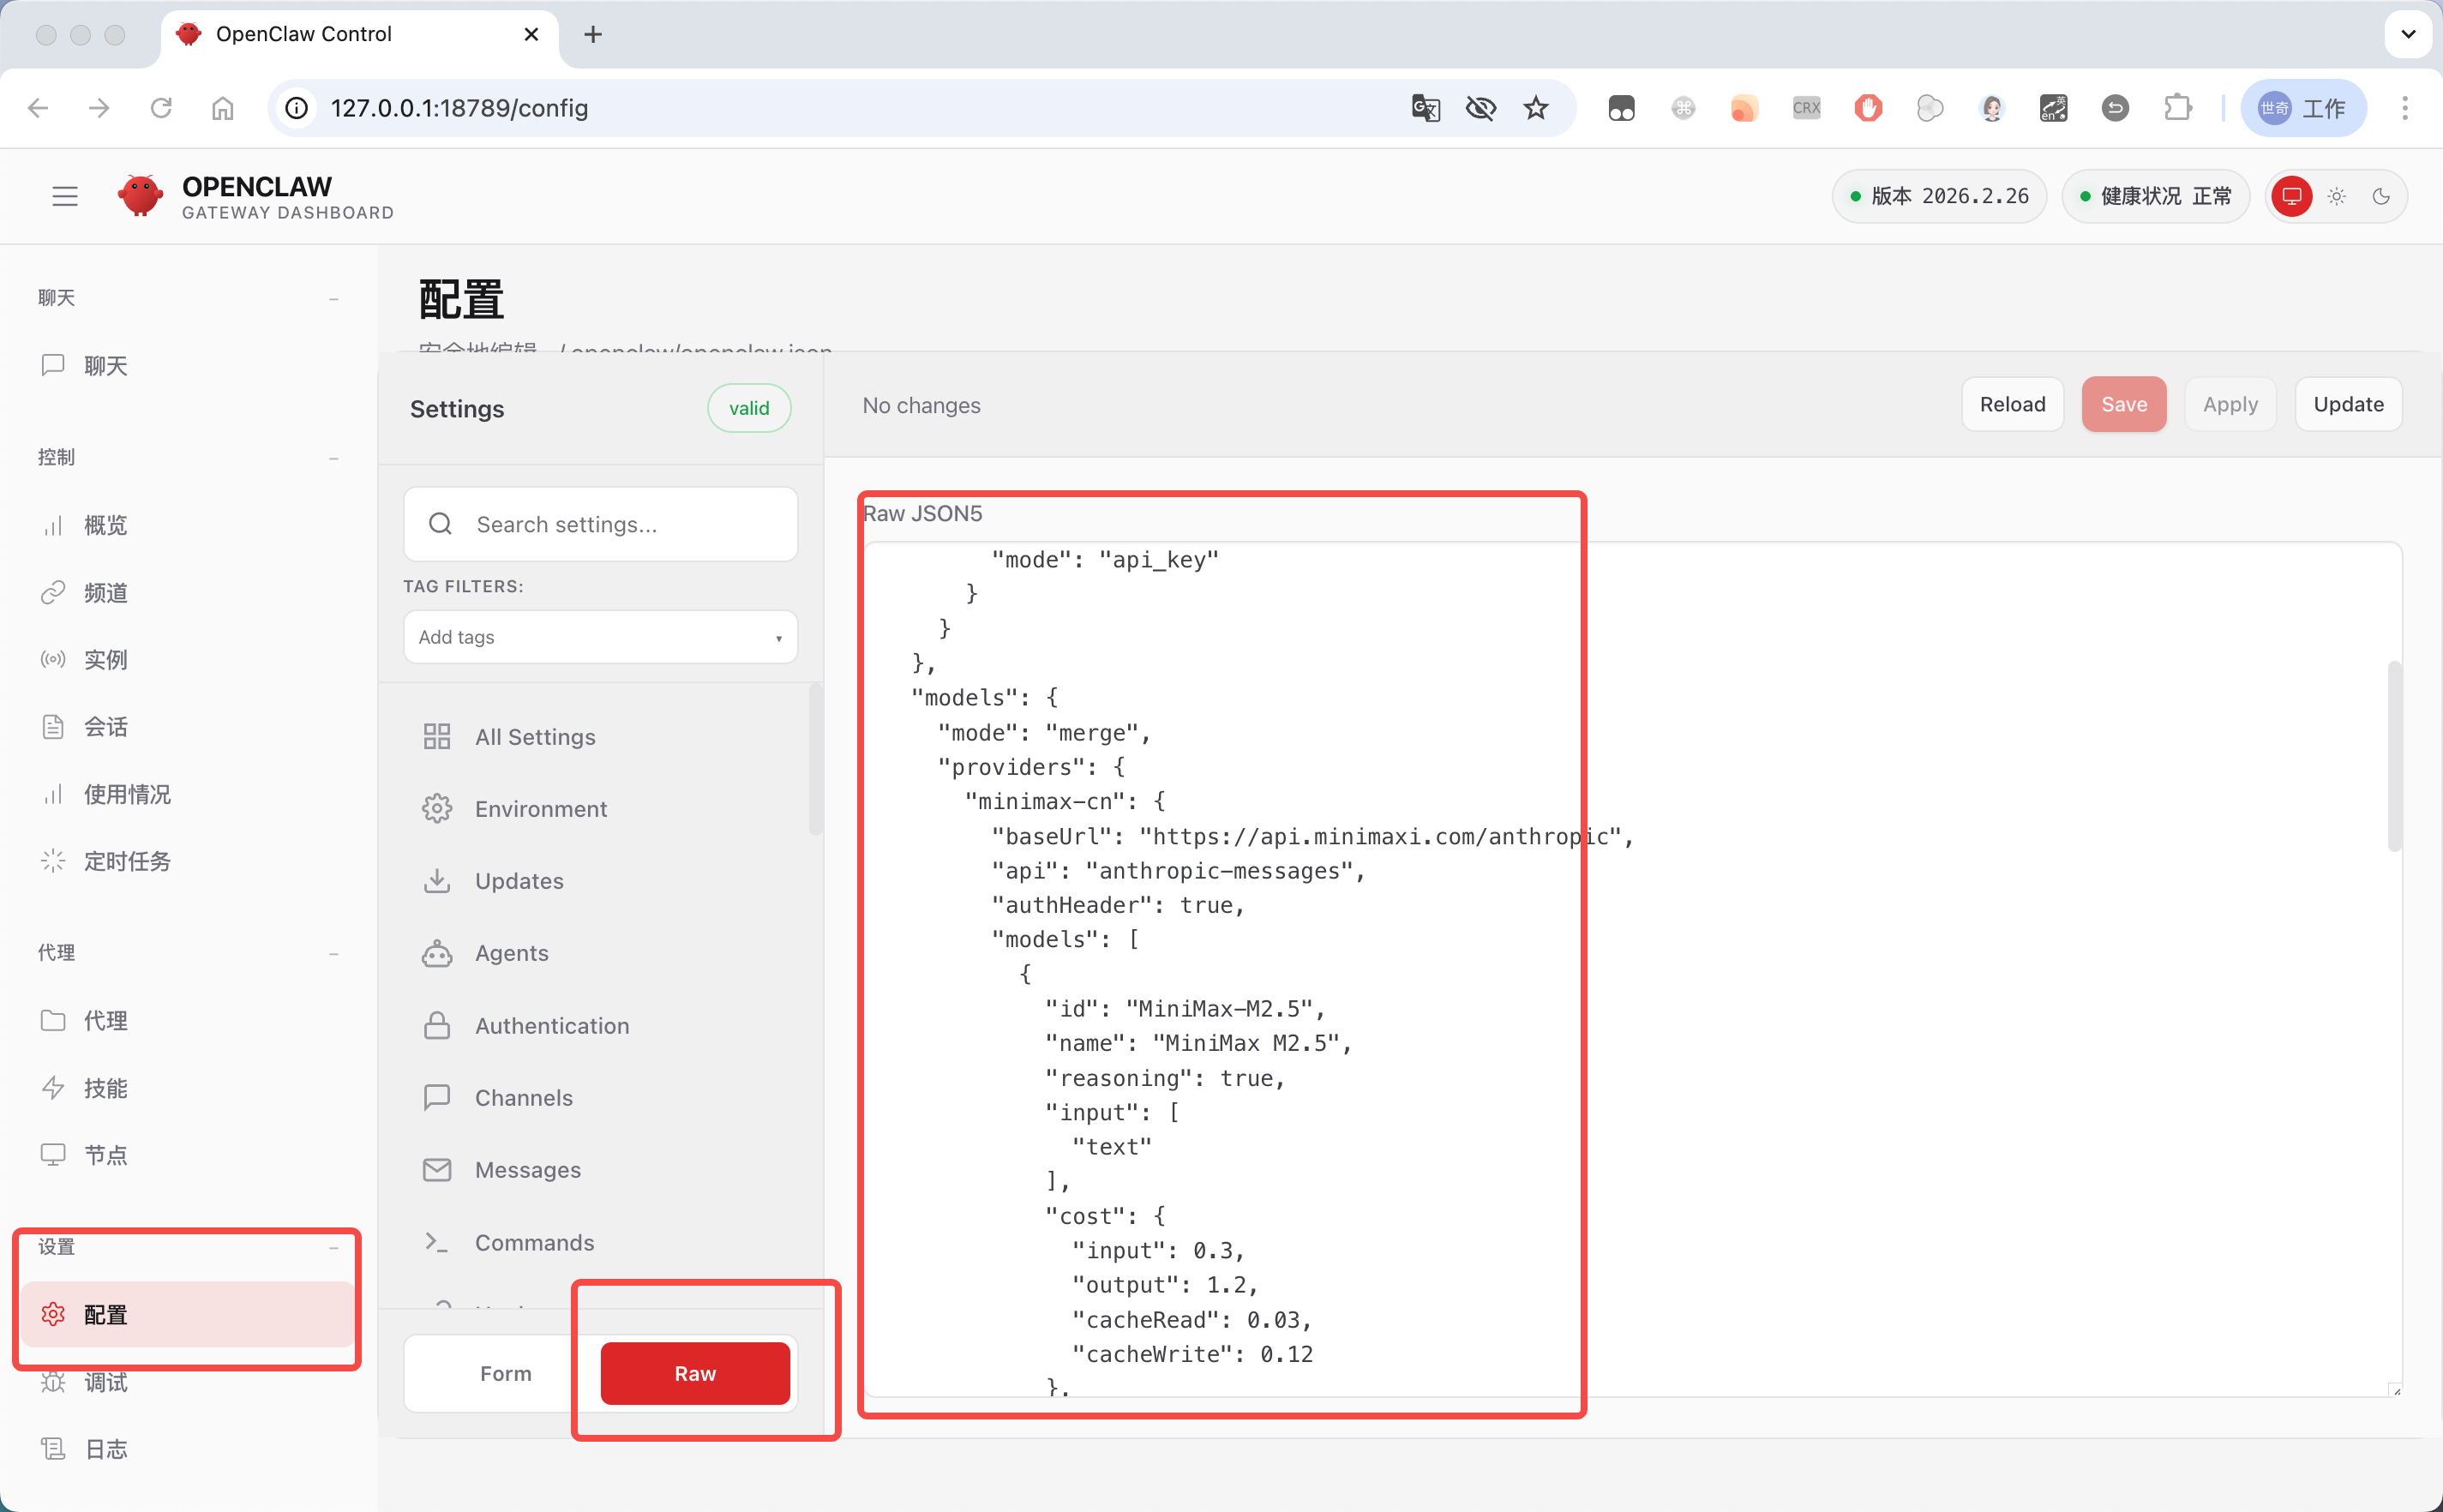Click the Update button
Screen dimensions: 2443x1512
pyautogui.click(x=2347, y=404)
